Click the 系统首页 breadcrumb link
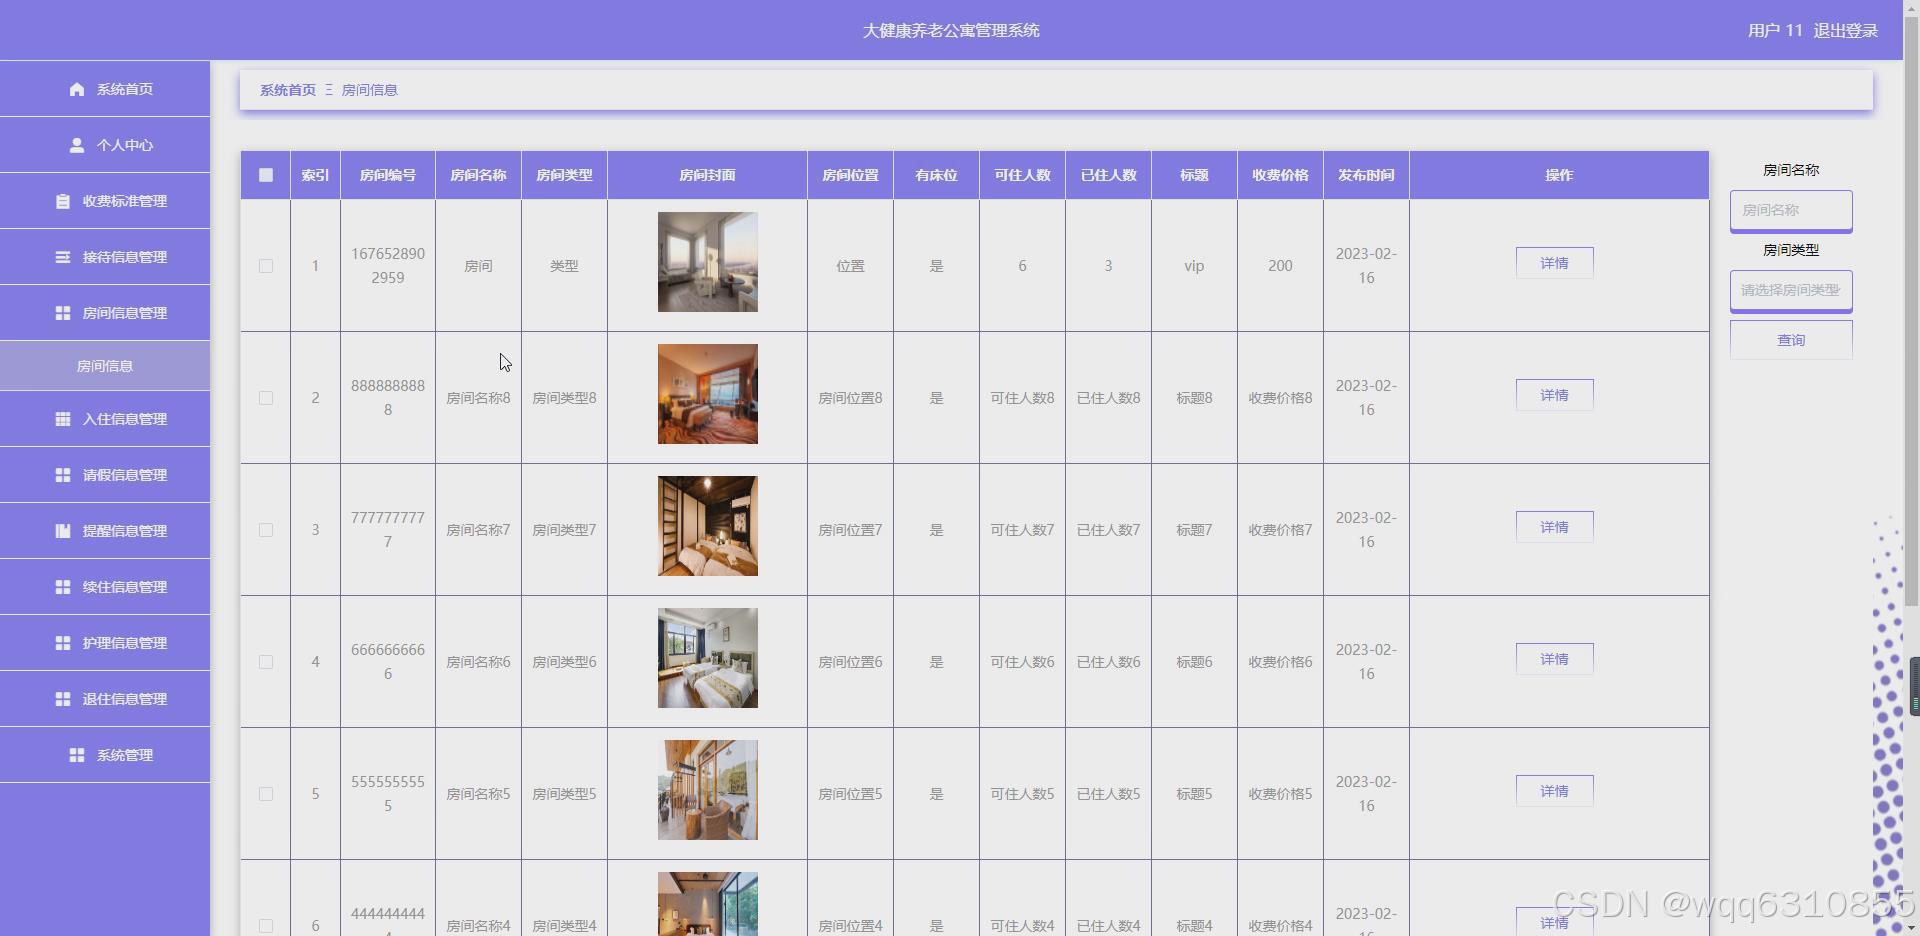 pyautogui.click(x=288, y=90)
